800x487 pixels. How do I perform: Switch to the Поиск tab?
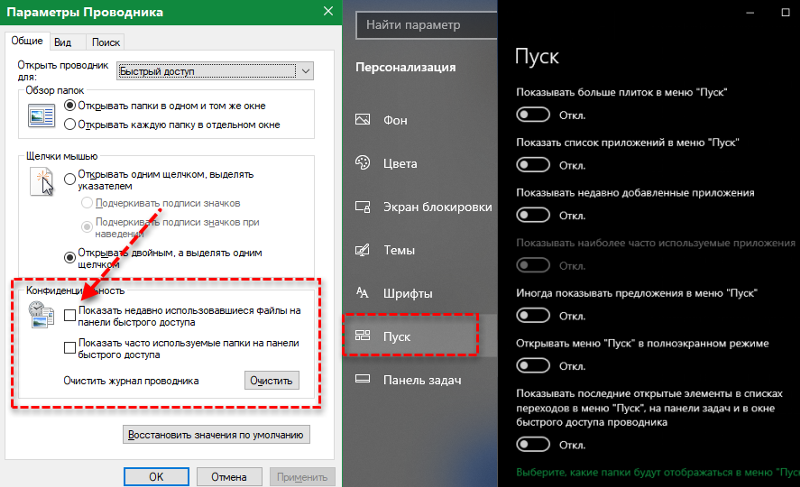tap(106, 42)
